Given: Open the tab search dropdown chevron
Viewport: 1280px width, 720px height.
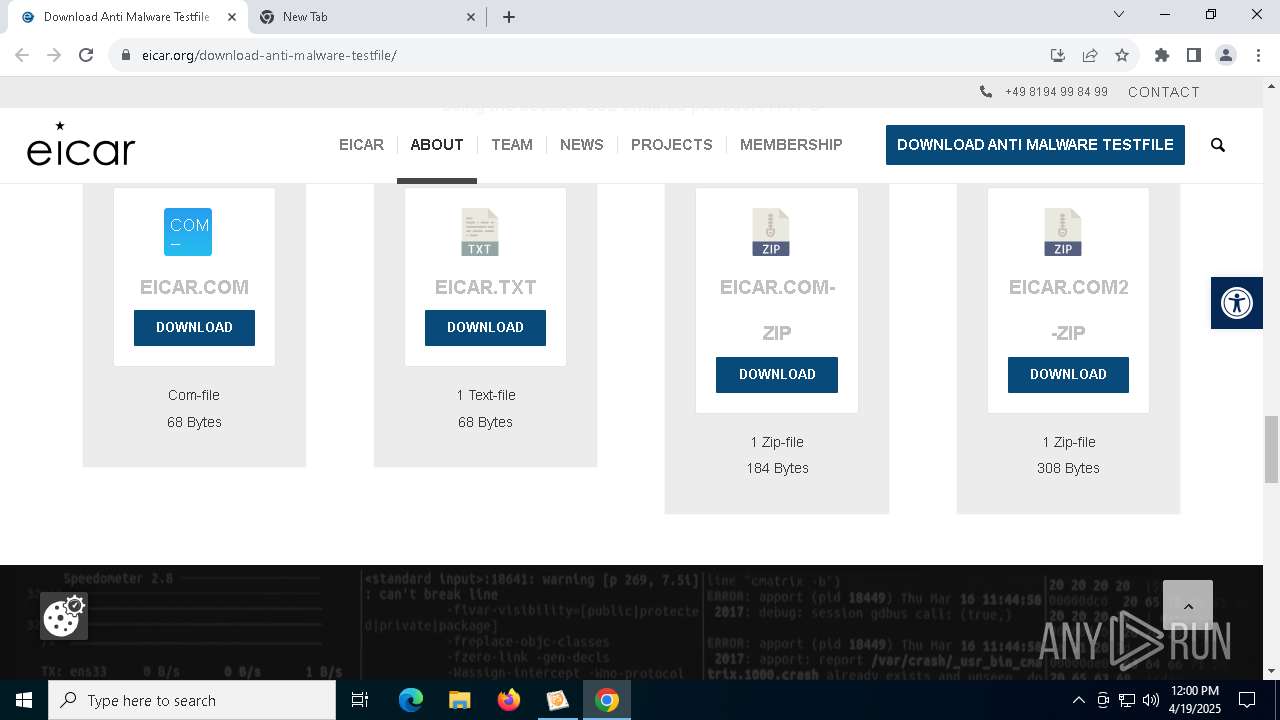Looking at the screenshot, I should click(x=1119, y=15).
